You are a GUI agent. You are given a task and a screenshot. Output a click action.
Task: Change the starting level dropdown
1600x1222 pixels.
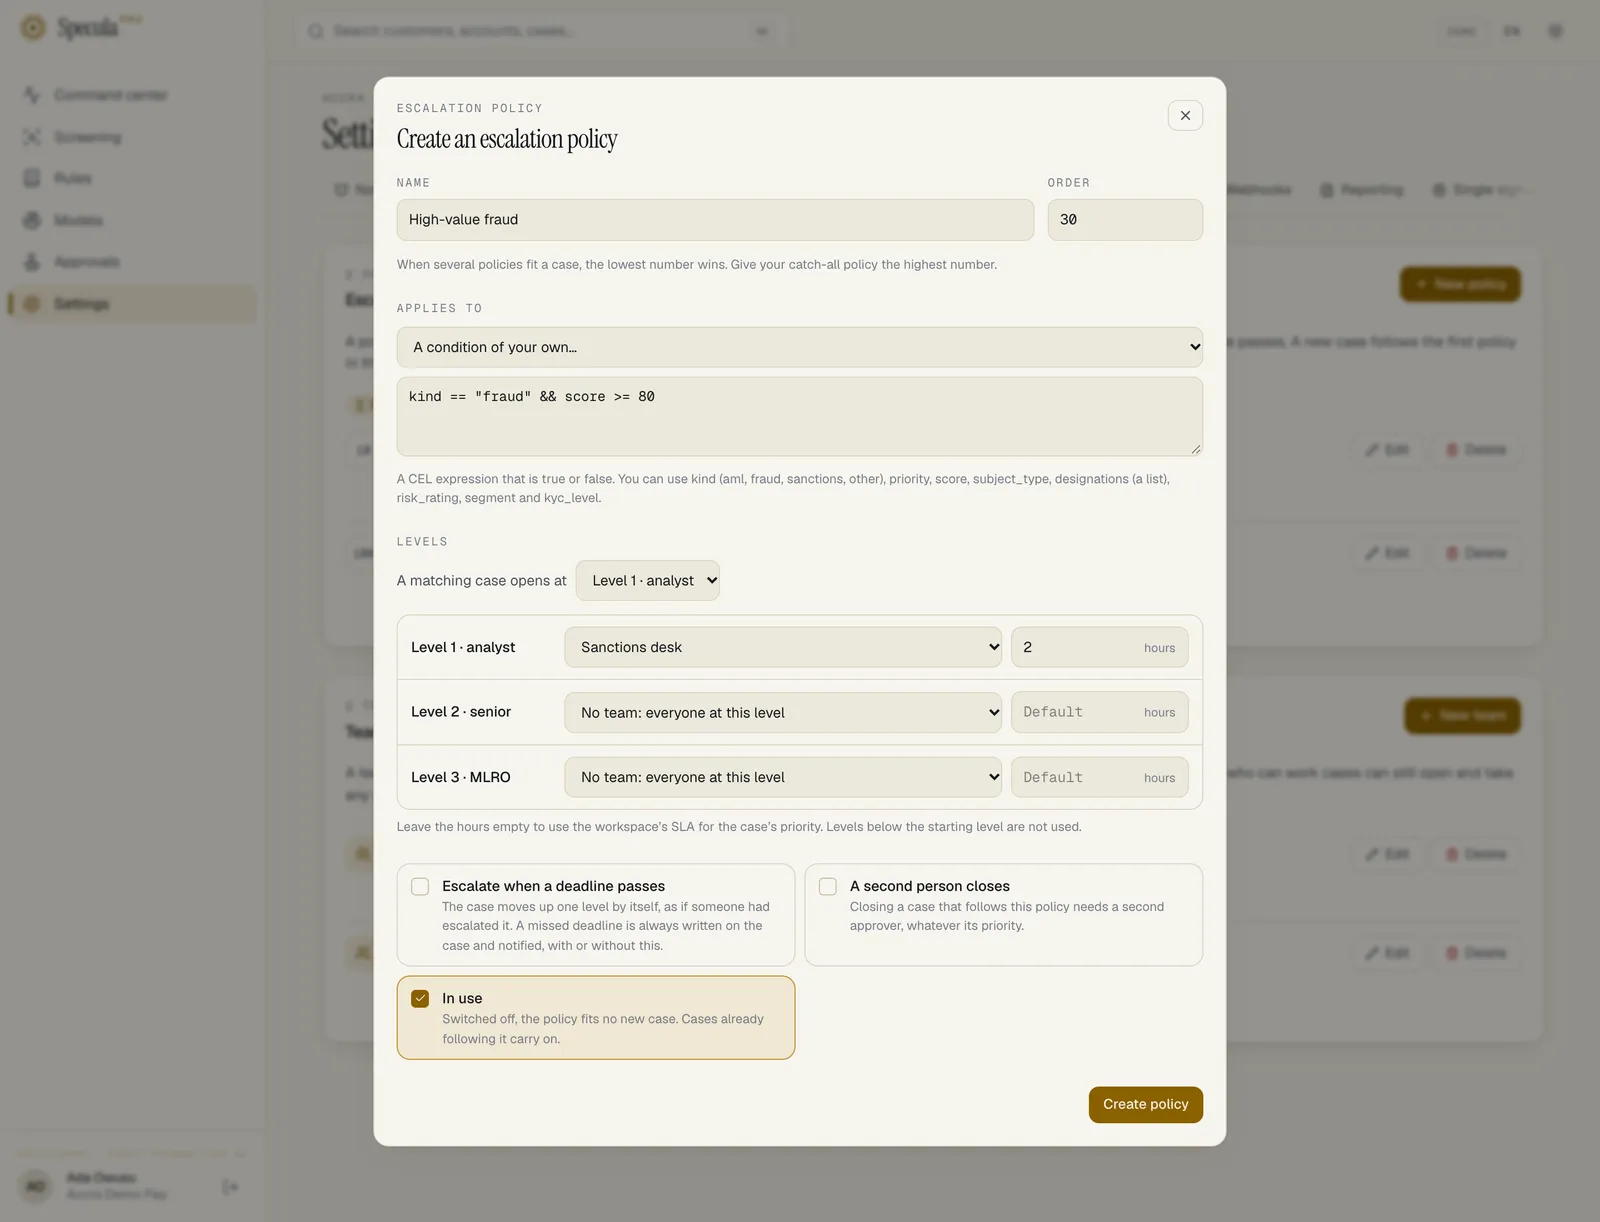(x=648, y=581)
